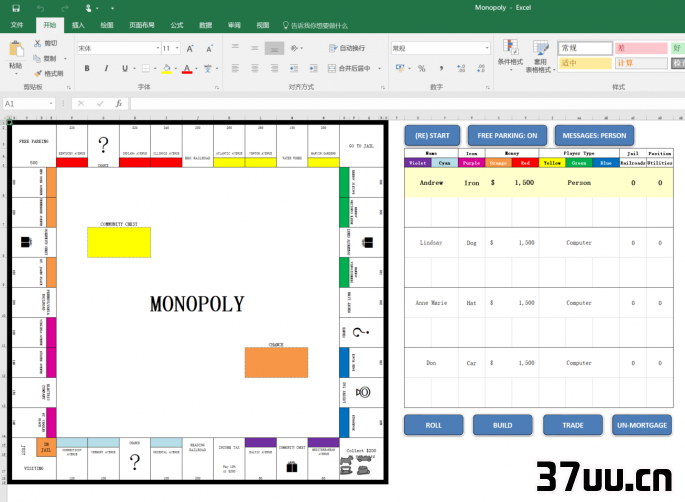This screenshot has width=685, height=502.
Task: Apply italic formatting
Action: [106, 68]
